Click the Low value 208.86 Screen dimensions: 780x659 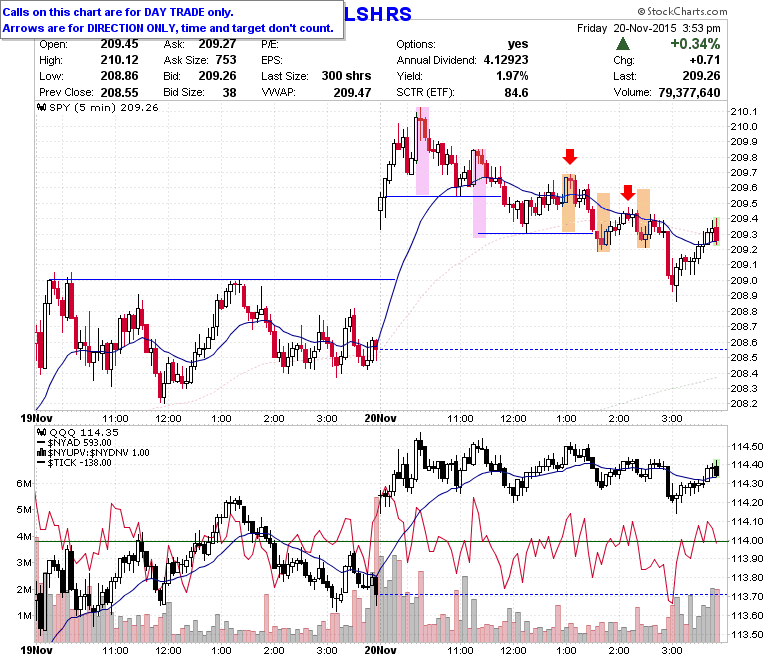click(x=119, y=76)
